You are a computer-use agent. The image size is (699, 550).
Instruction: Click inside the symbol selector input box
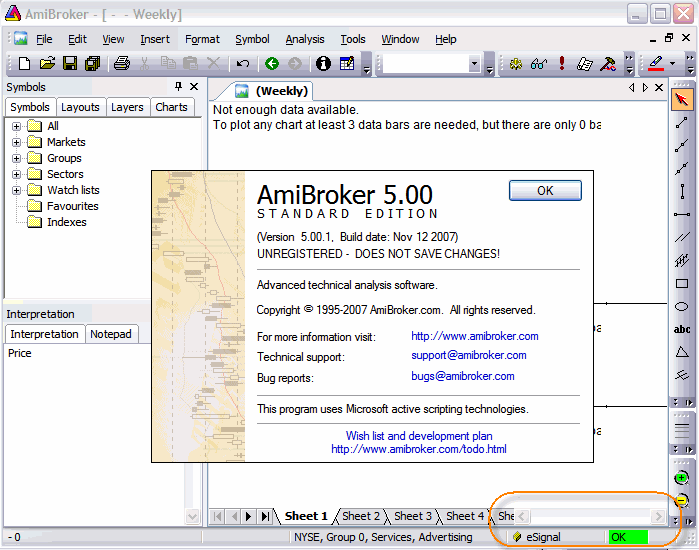coord(426,64)
